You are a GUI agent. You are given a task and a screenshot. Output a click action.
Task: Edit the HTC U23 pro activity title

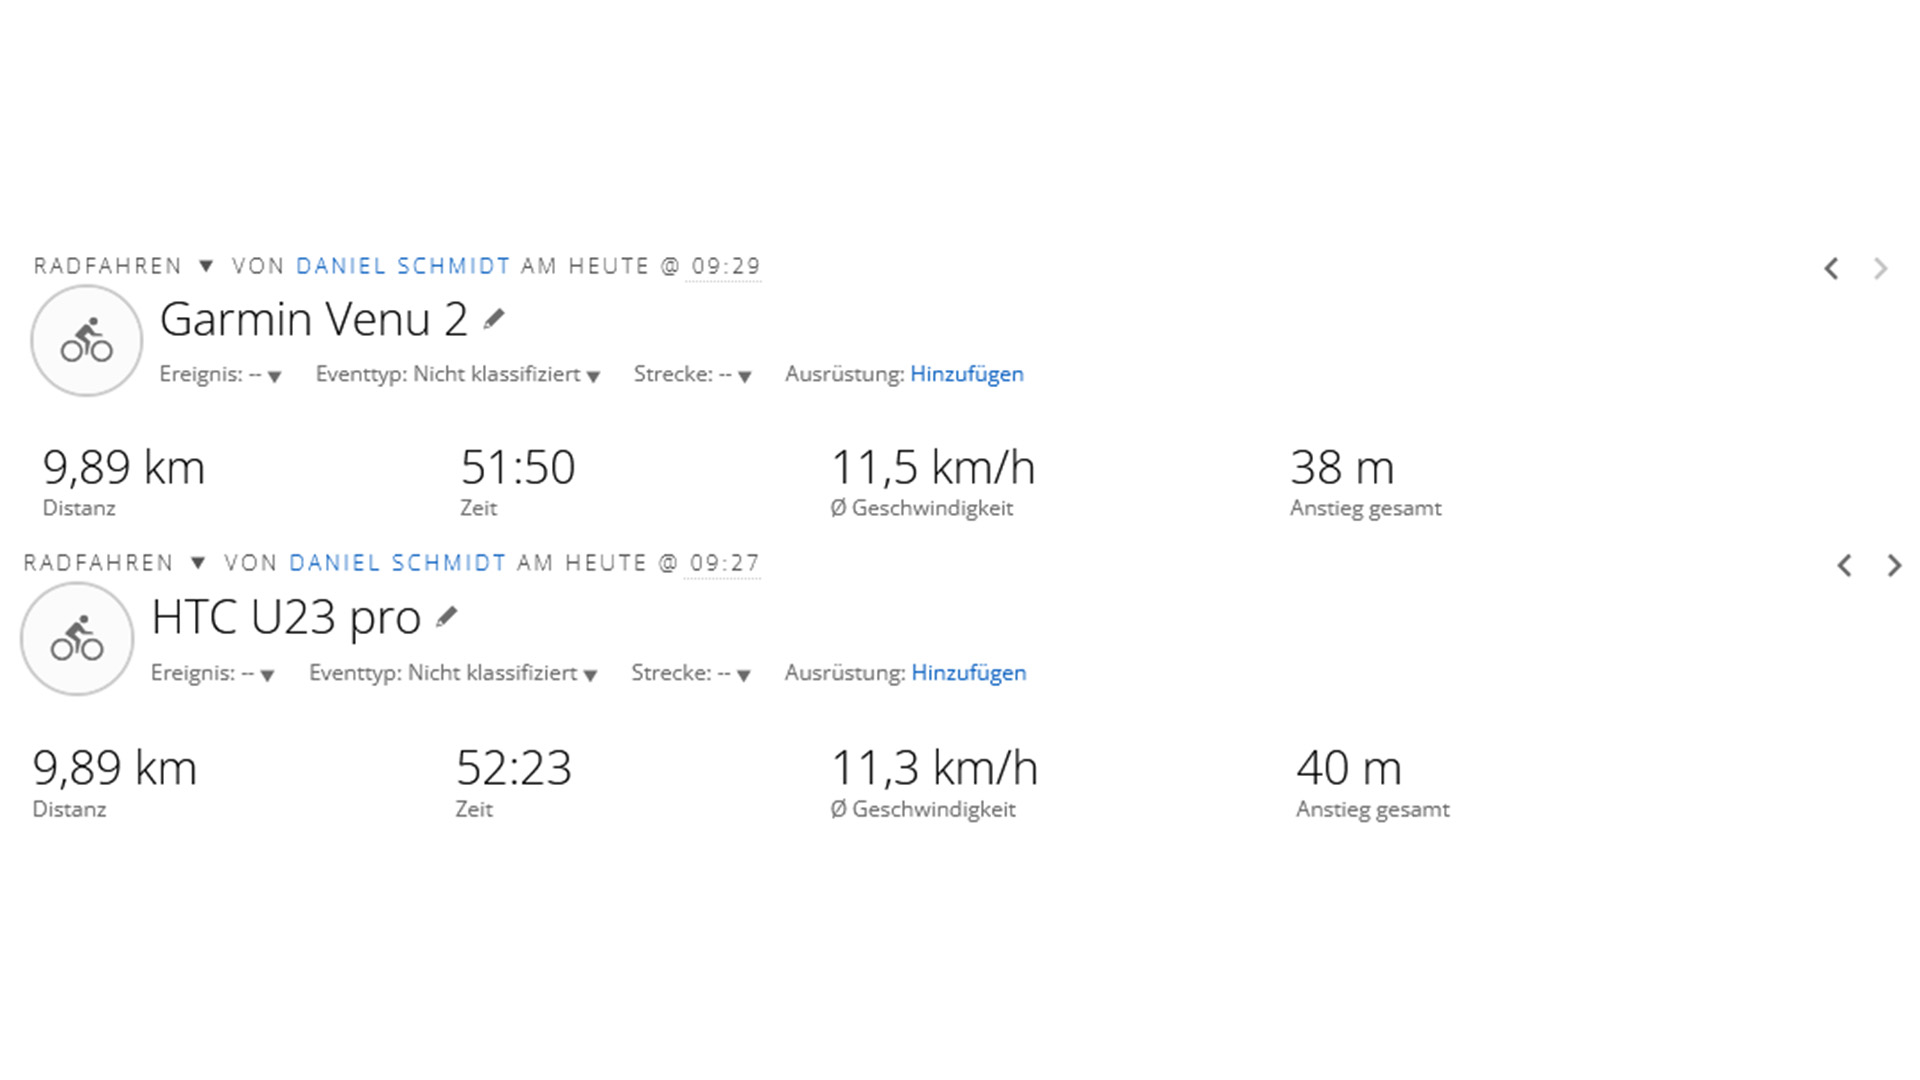(x=447, y=617)
